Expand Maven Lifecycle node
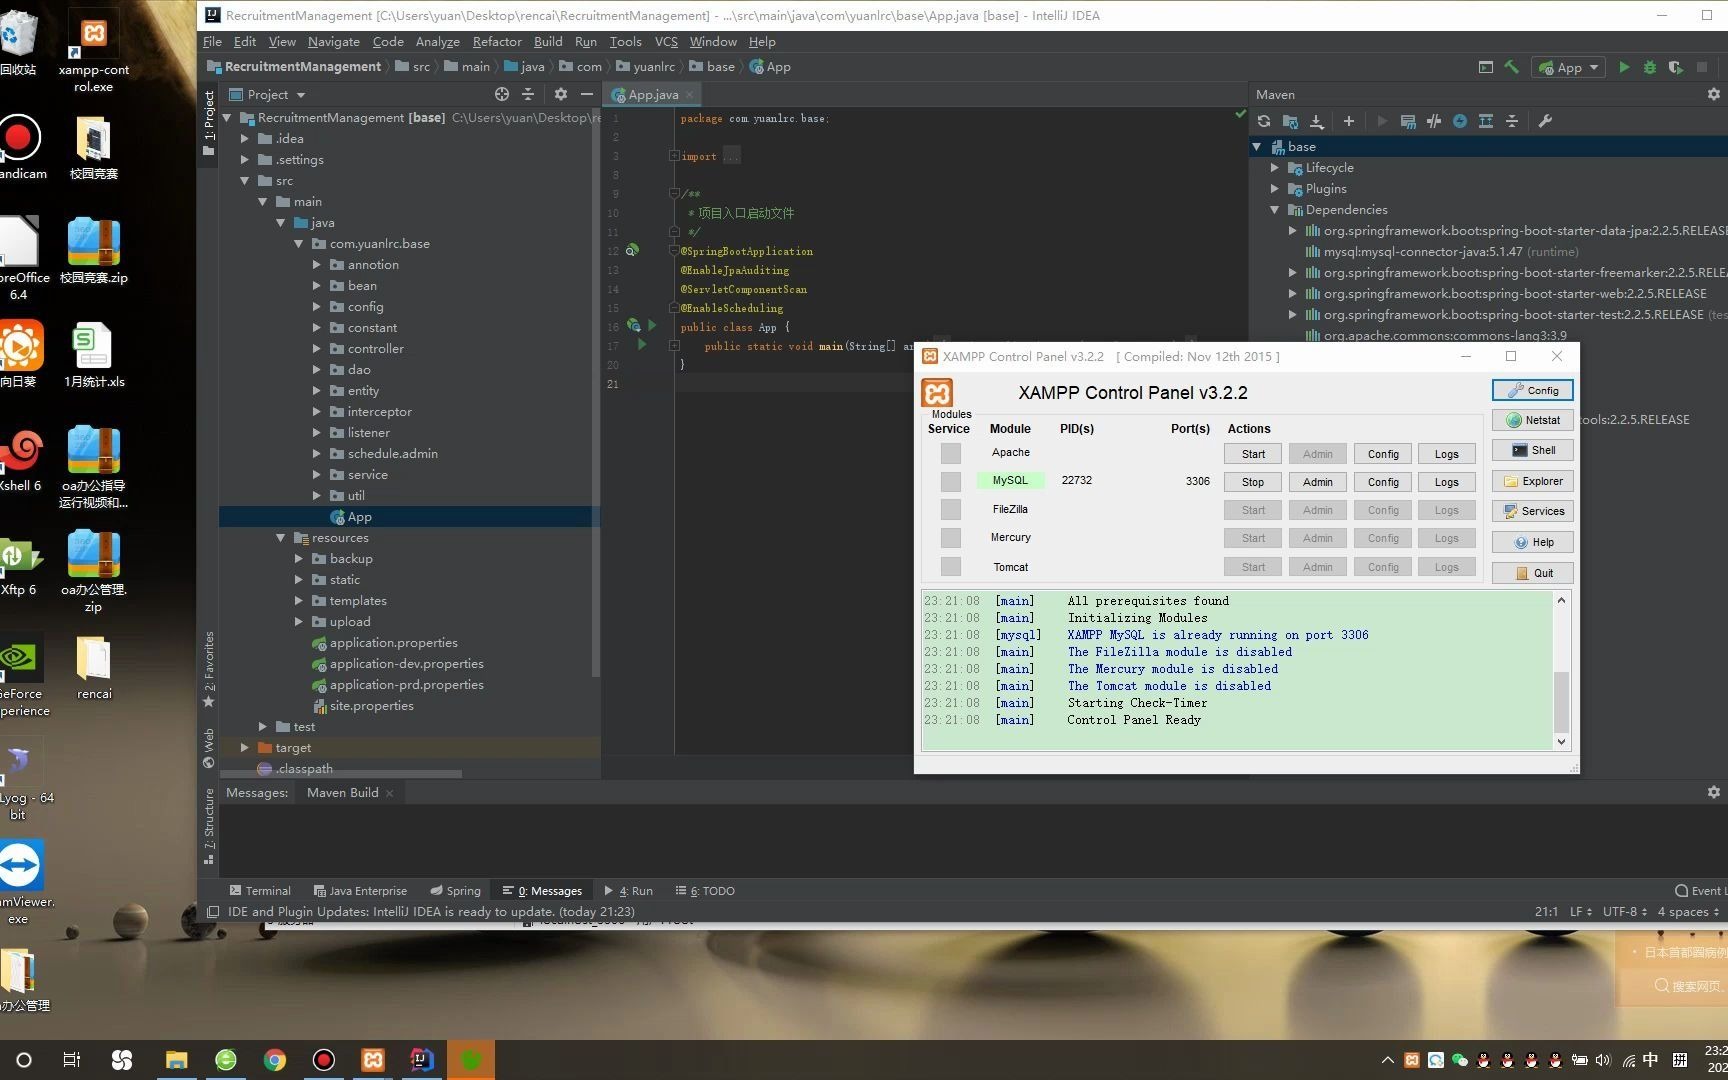The width and height of the screenshot is (1728, 1080). [x=1275, y=167]
